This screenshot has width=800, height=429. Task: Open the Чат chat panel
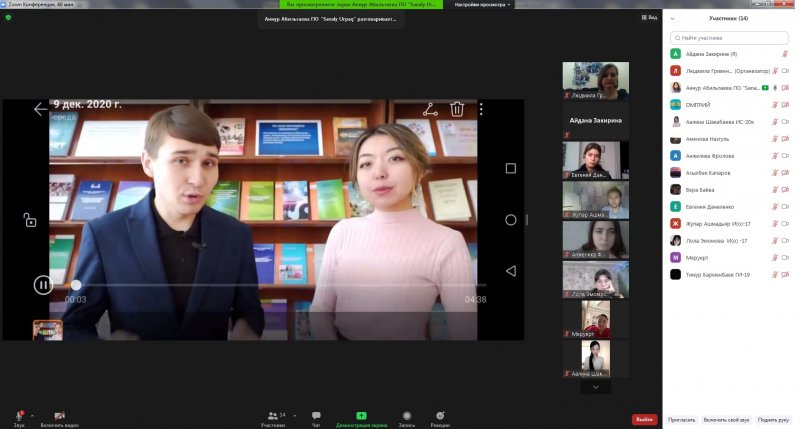tap(316, 418)
